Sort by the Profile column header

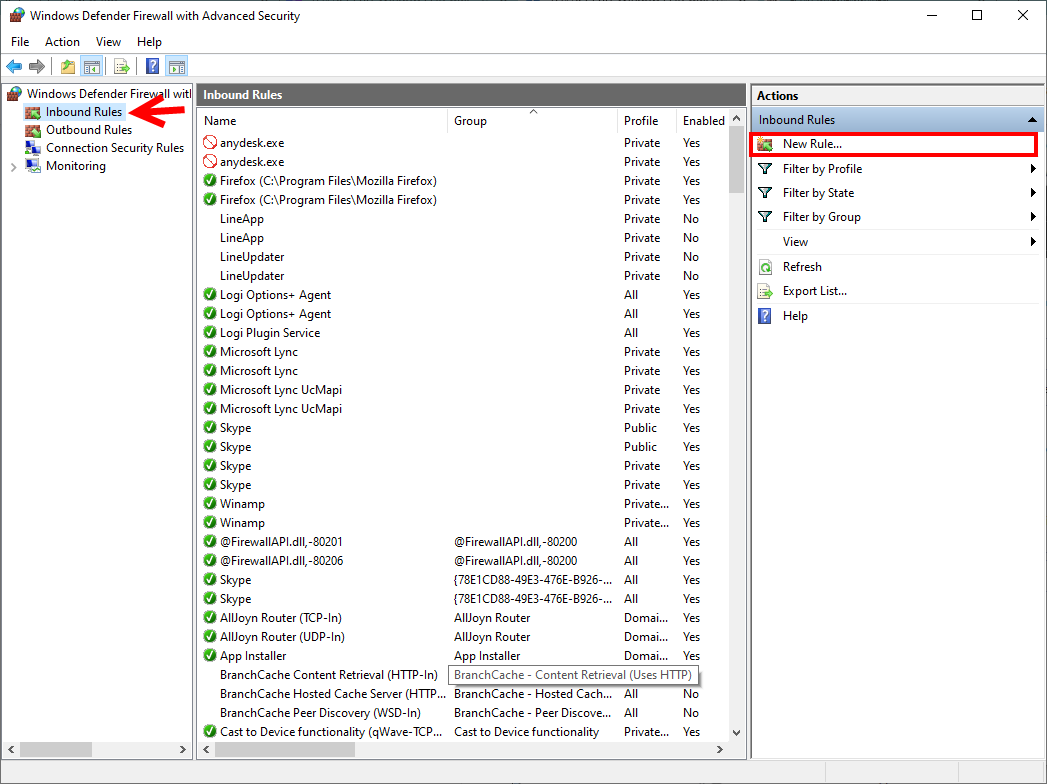[x=646, y=121]
